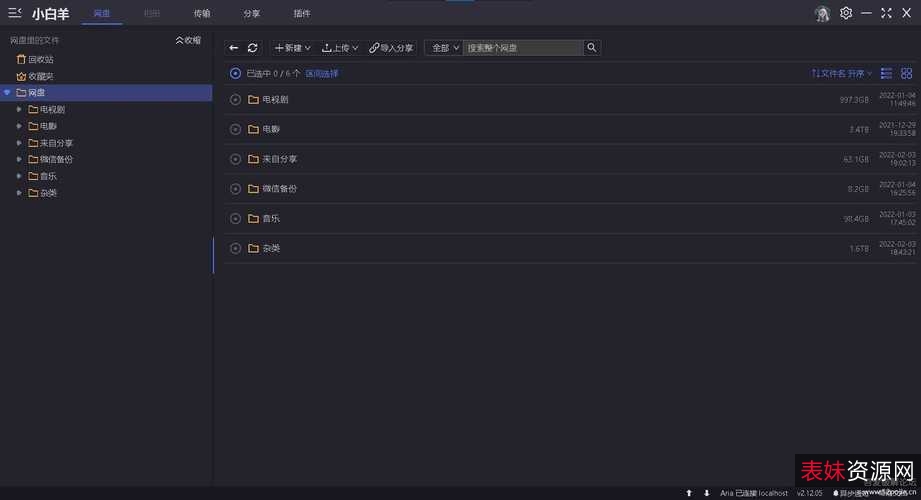Select the 微信备份 row checkbox
The image size is (921, 500).
click(236, 189)
